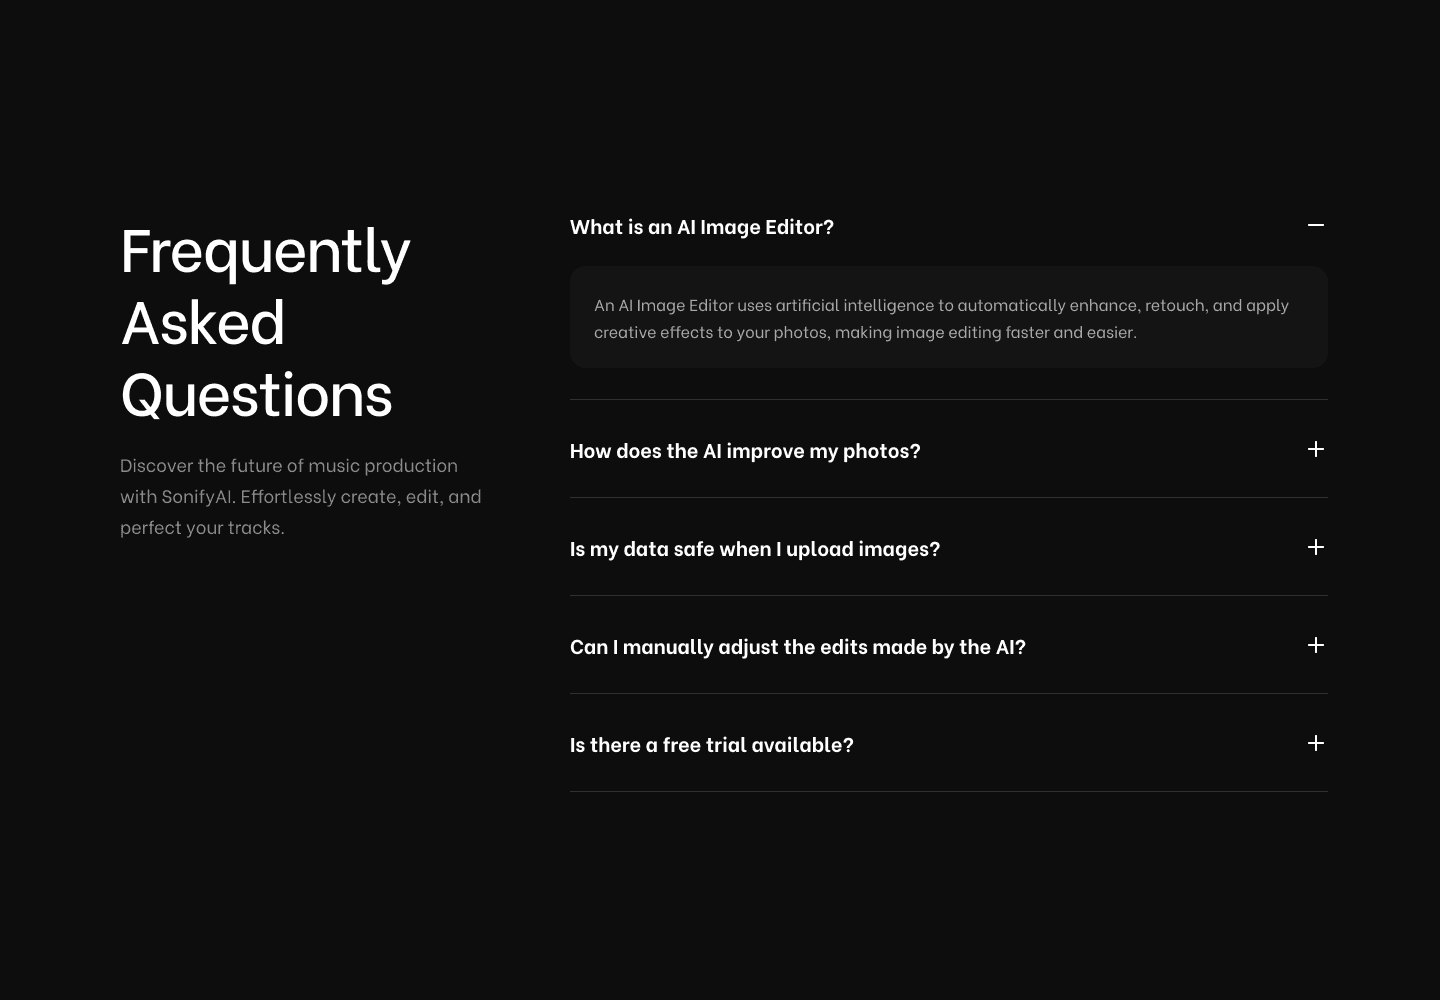
Task: Select the question 'What is an AI Image Editor?'
Action: pos(701,227)
